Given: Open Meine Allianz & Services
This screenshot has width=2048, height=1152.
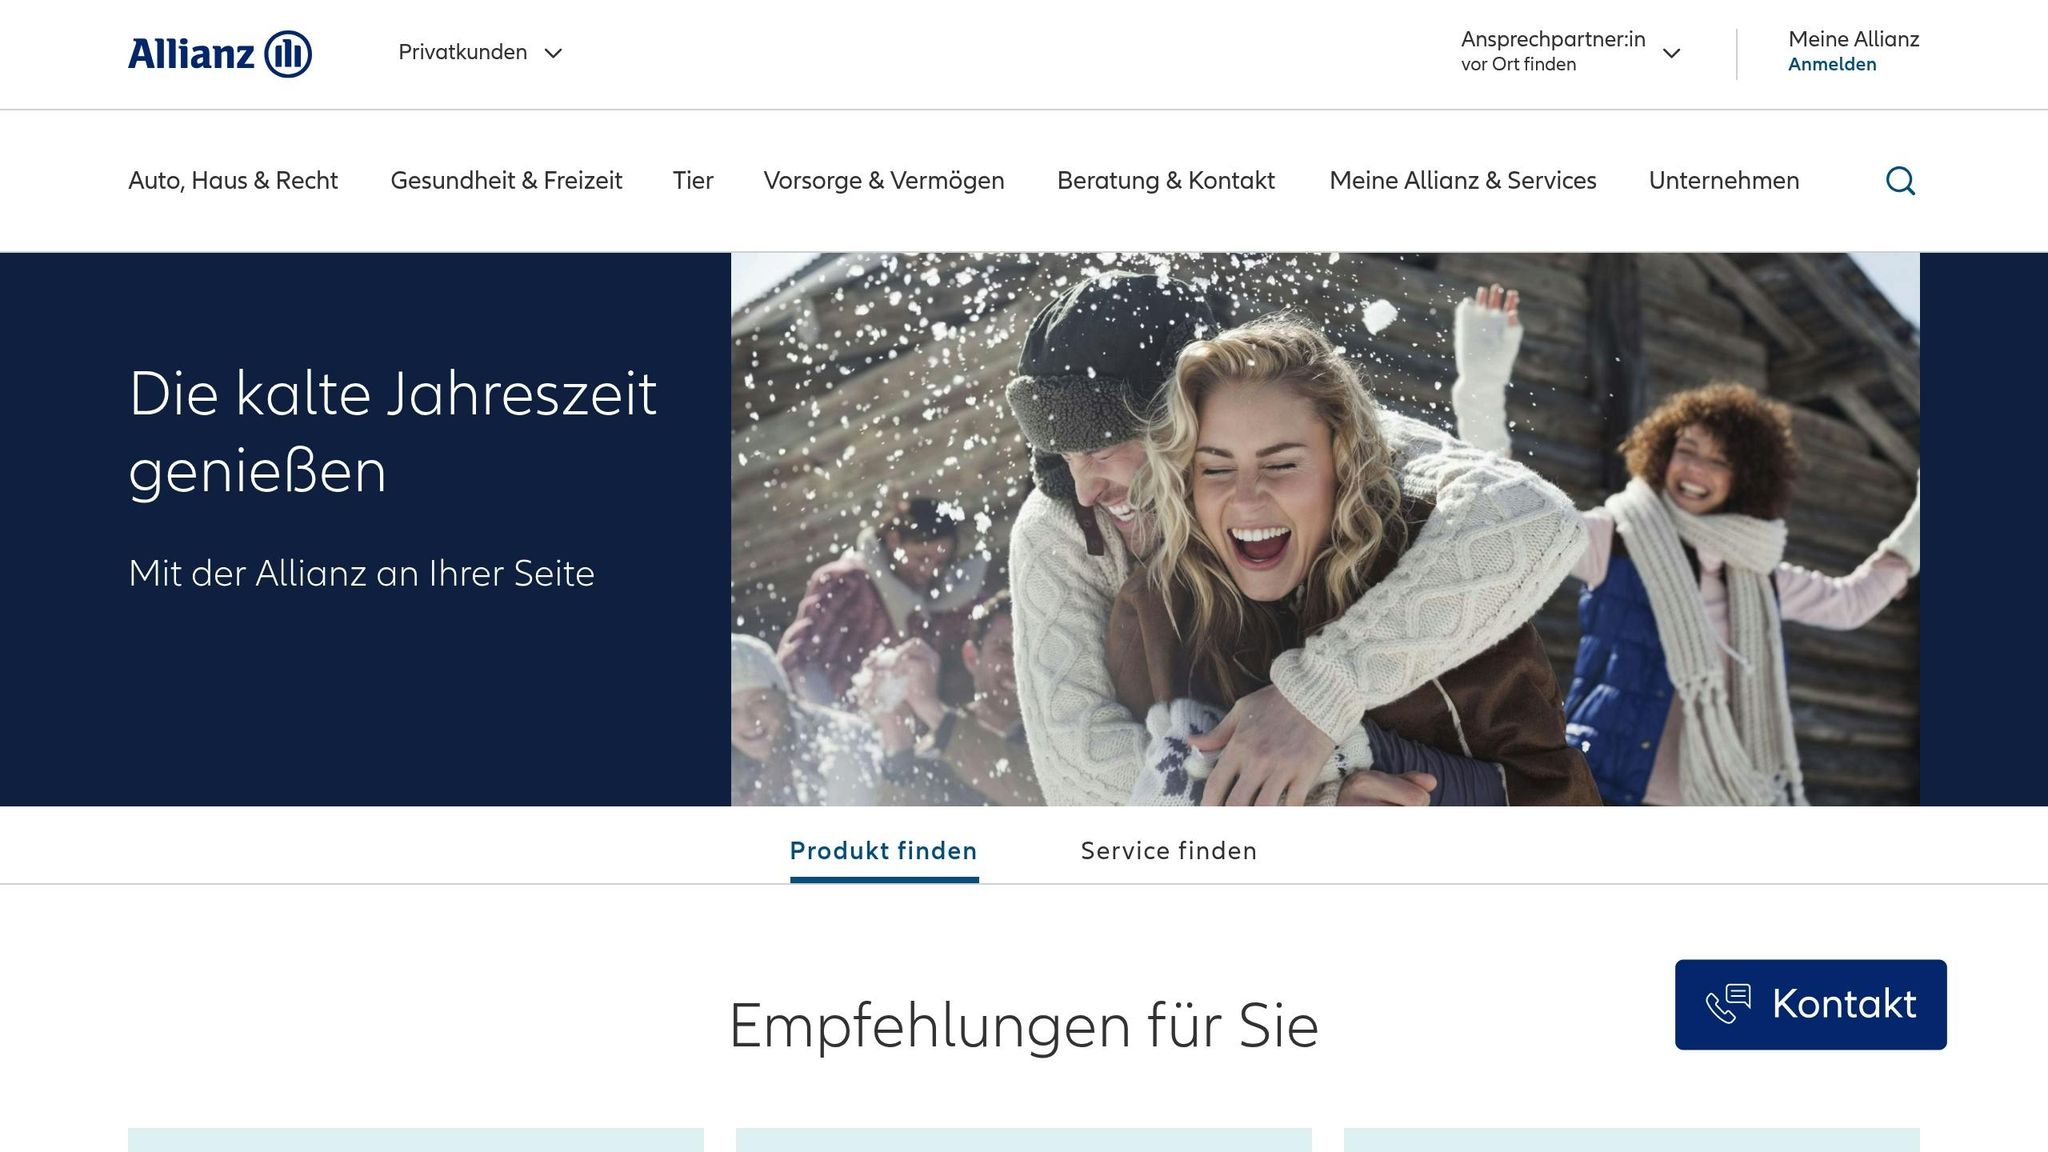Looking at the screenshot, I should point(1463,181).
